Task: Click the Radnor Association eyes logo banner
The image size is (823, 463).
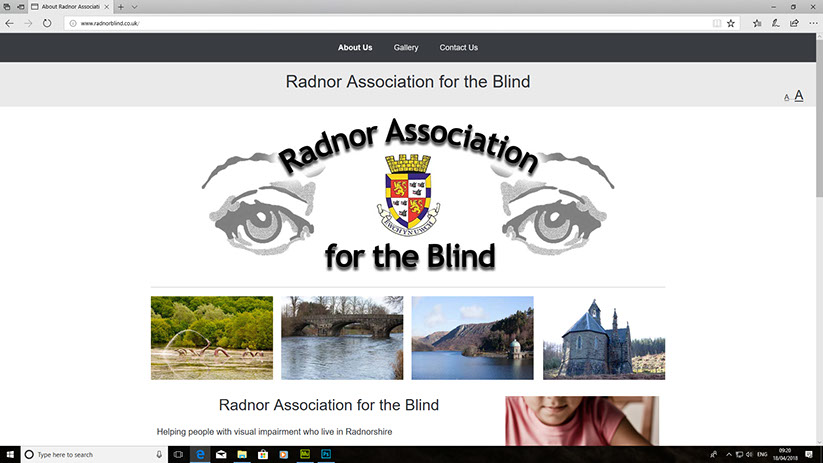Action: pos(408,195)
